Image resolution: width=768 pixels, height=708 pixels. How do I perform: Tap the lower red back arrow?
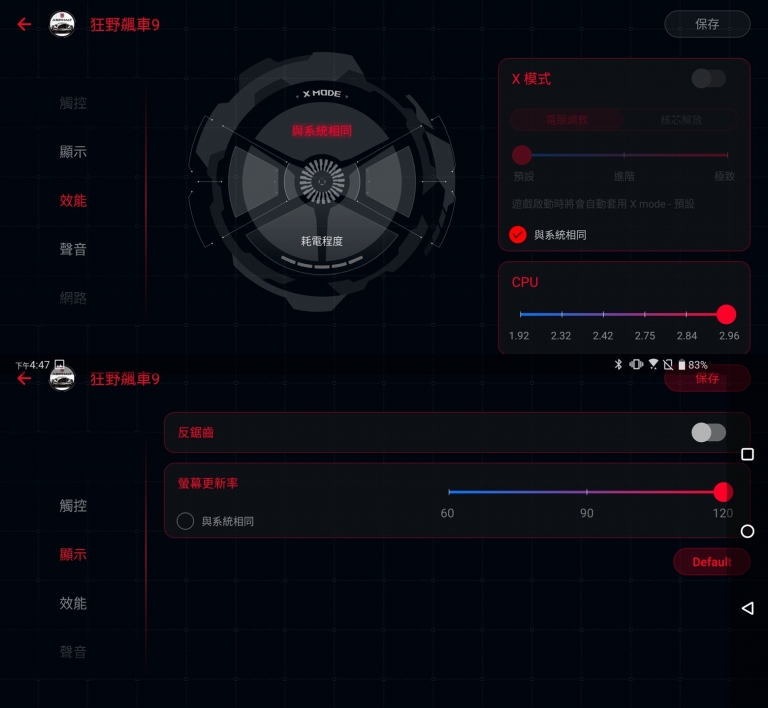pos(24,378)
